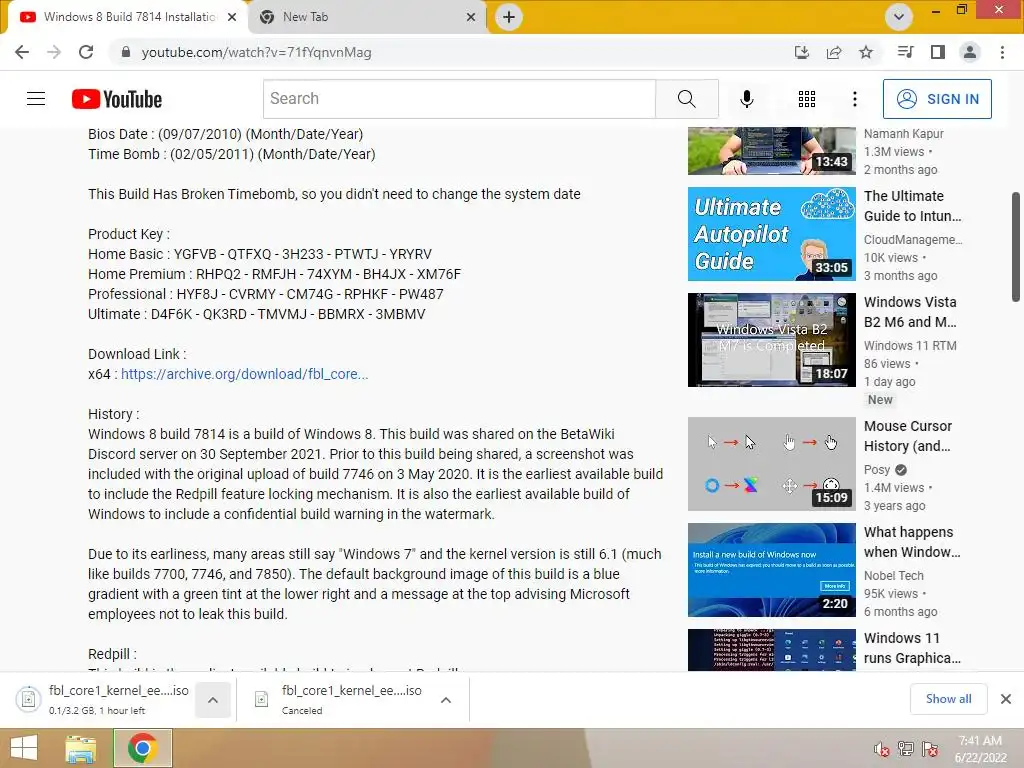1024x768 pixels.
Task: Click the address bar URL
Action: (256, 52)
